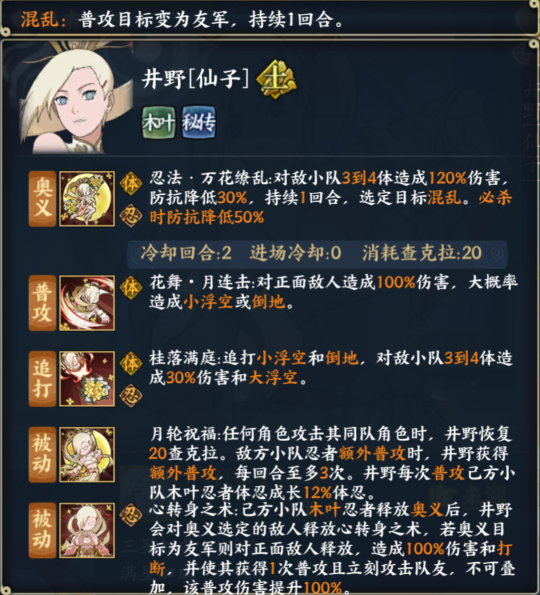Click the 普攻 skill label

pyautogui.click(x=43, y=303)
